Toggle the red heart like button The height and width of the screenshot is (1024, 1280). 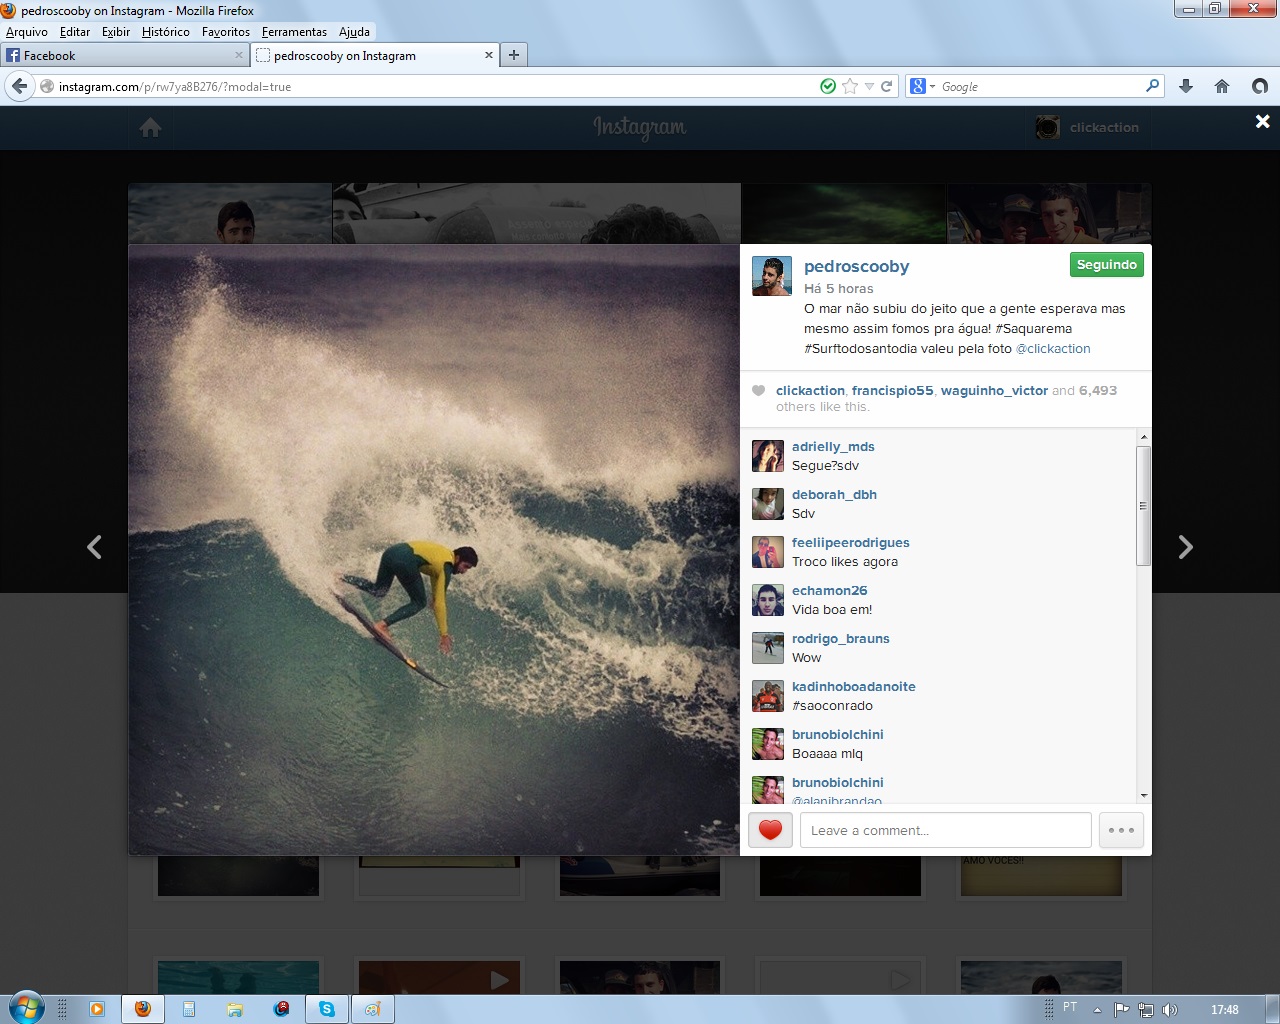coord(770,830)
